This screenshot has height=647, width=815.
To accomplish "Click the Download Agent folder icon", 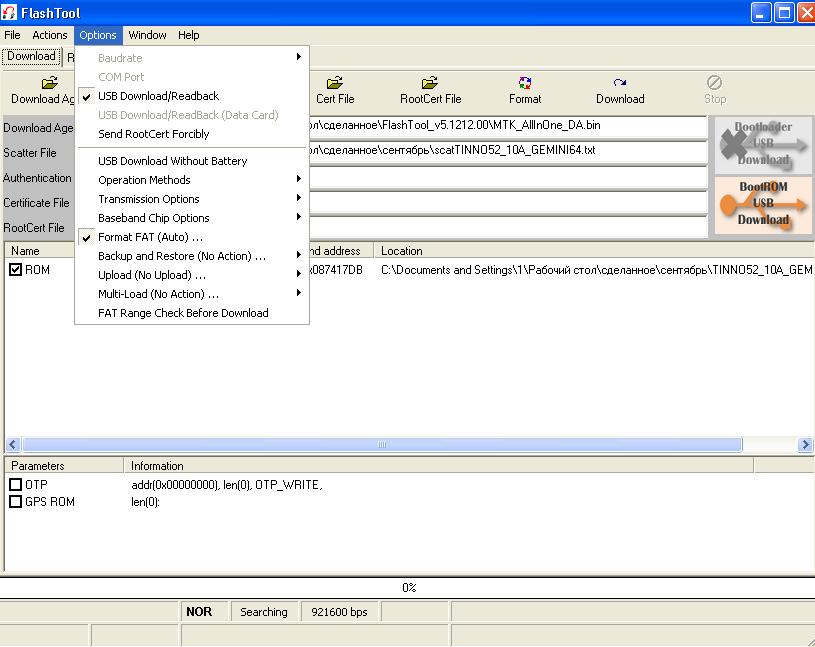I will [x=49, y=83].
